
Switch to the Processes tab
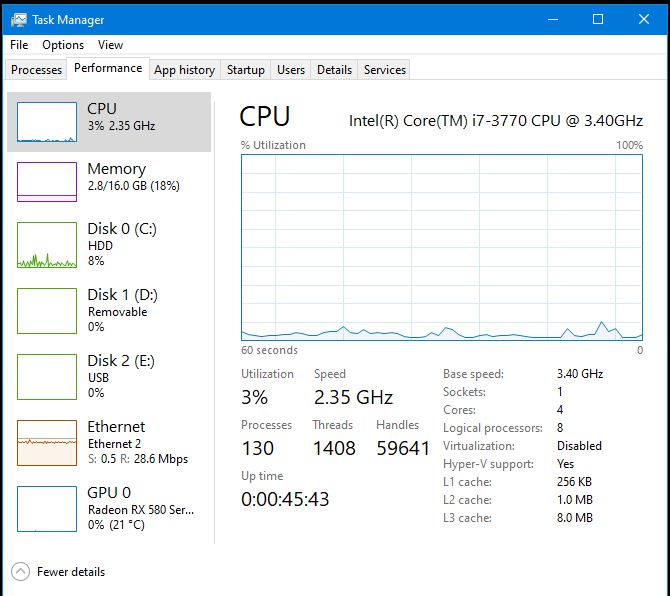pyautogui.click(x=37, y=70)
